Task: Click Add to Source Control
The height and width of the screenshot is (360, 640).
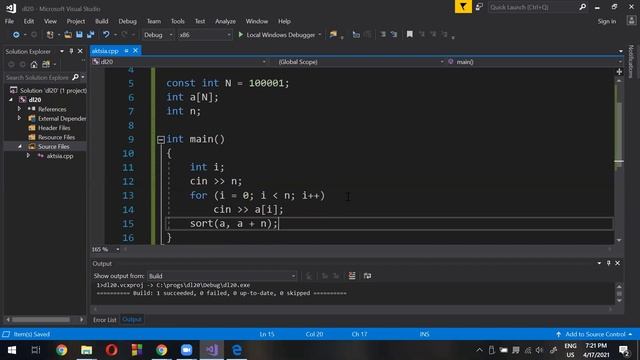Action: [595, 334]
